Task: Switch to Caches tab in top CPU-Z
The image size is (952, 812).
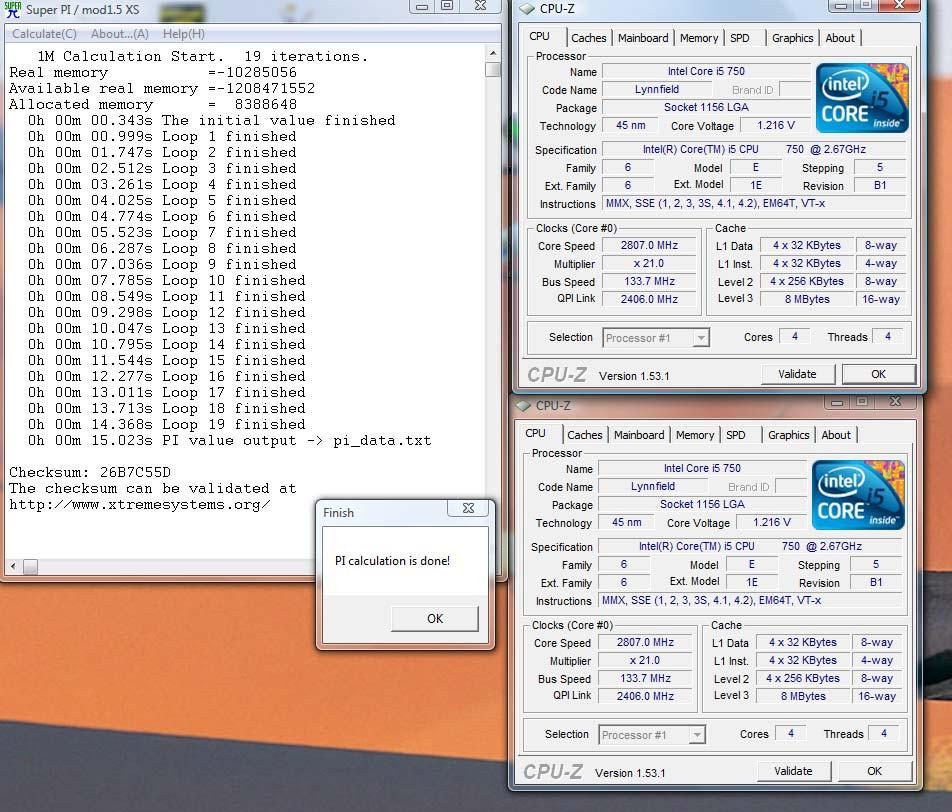Action: (x=588, y=38)
